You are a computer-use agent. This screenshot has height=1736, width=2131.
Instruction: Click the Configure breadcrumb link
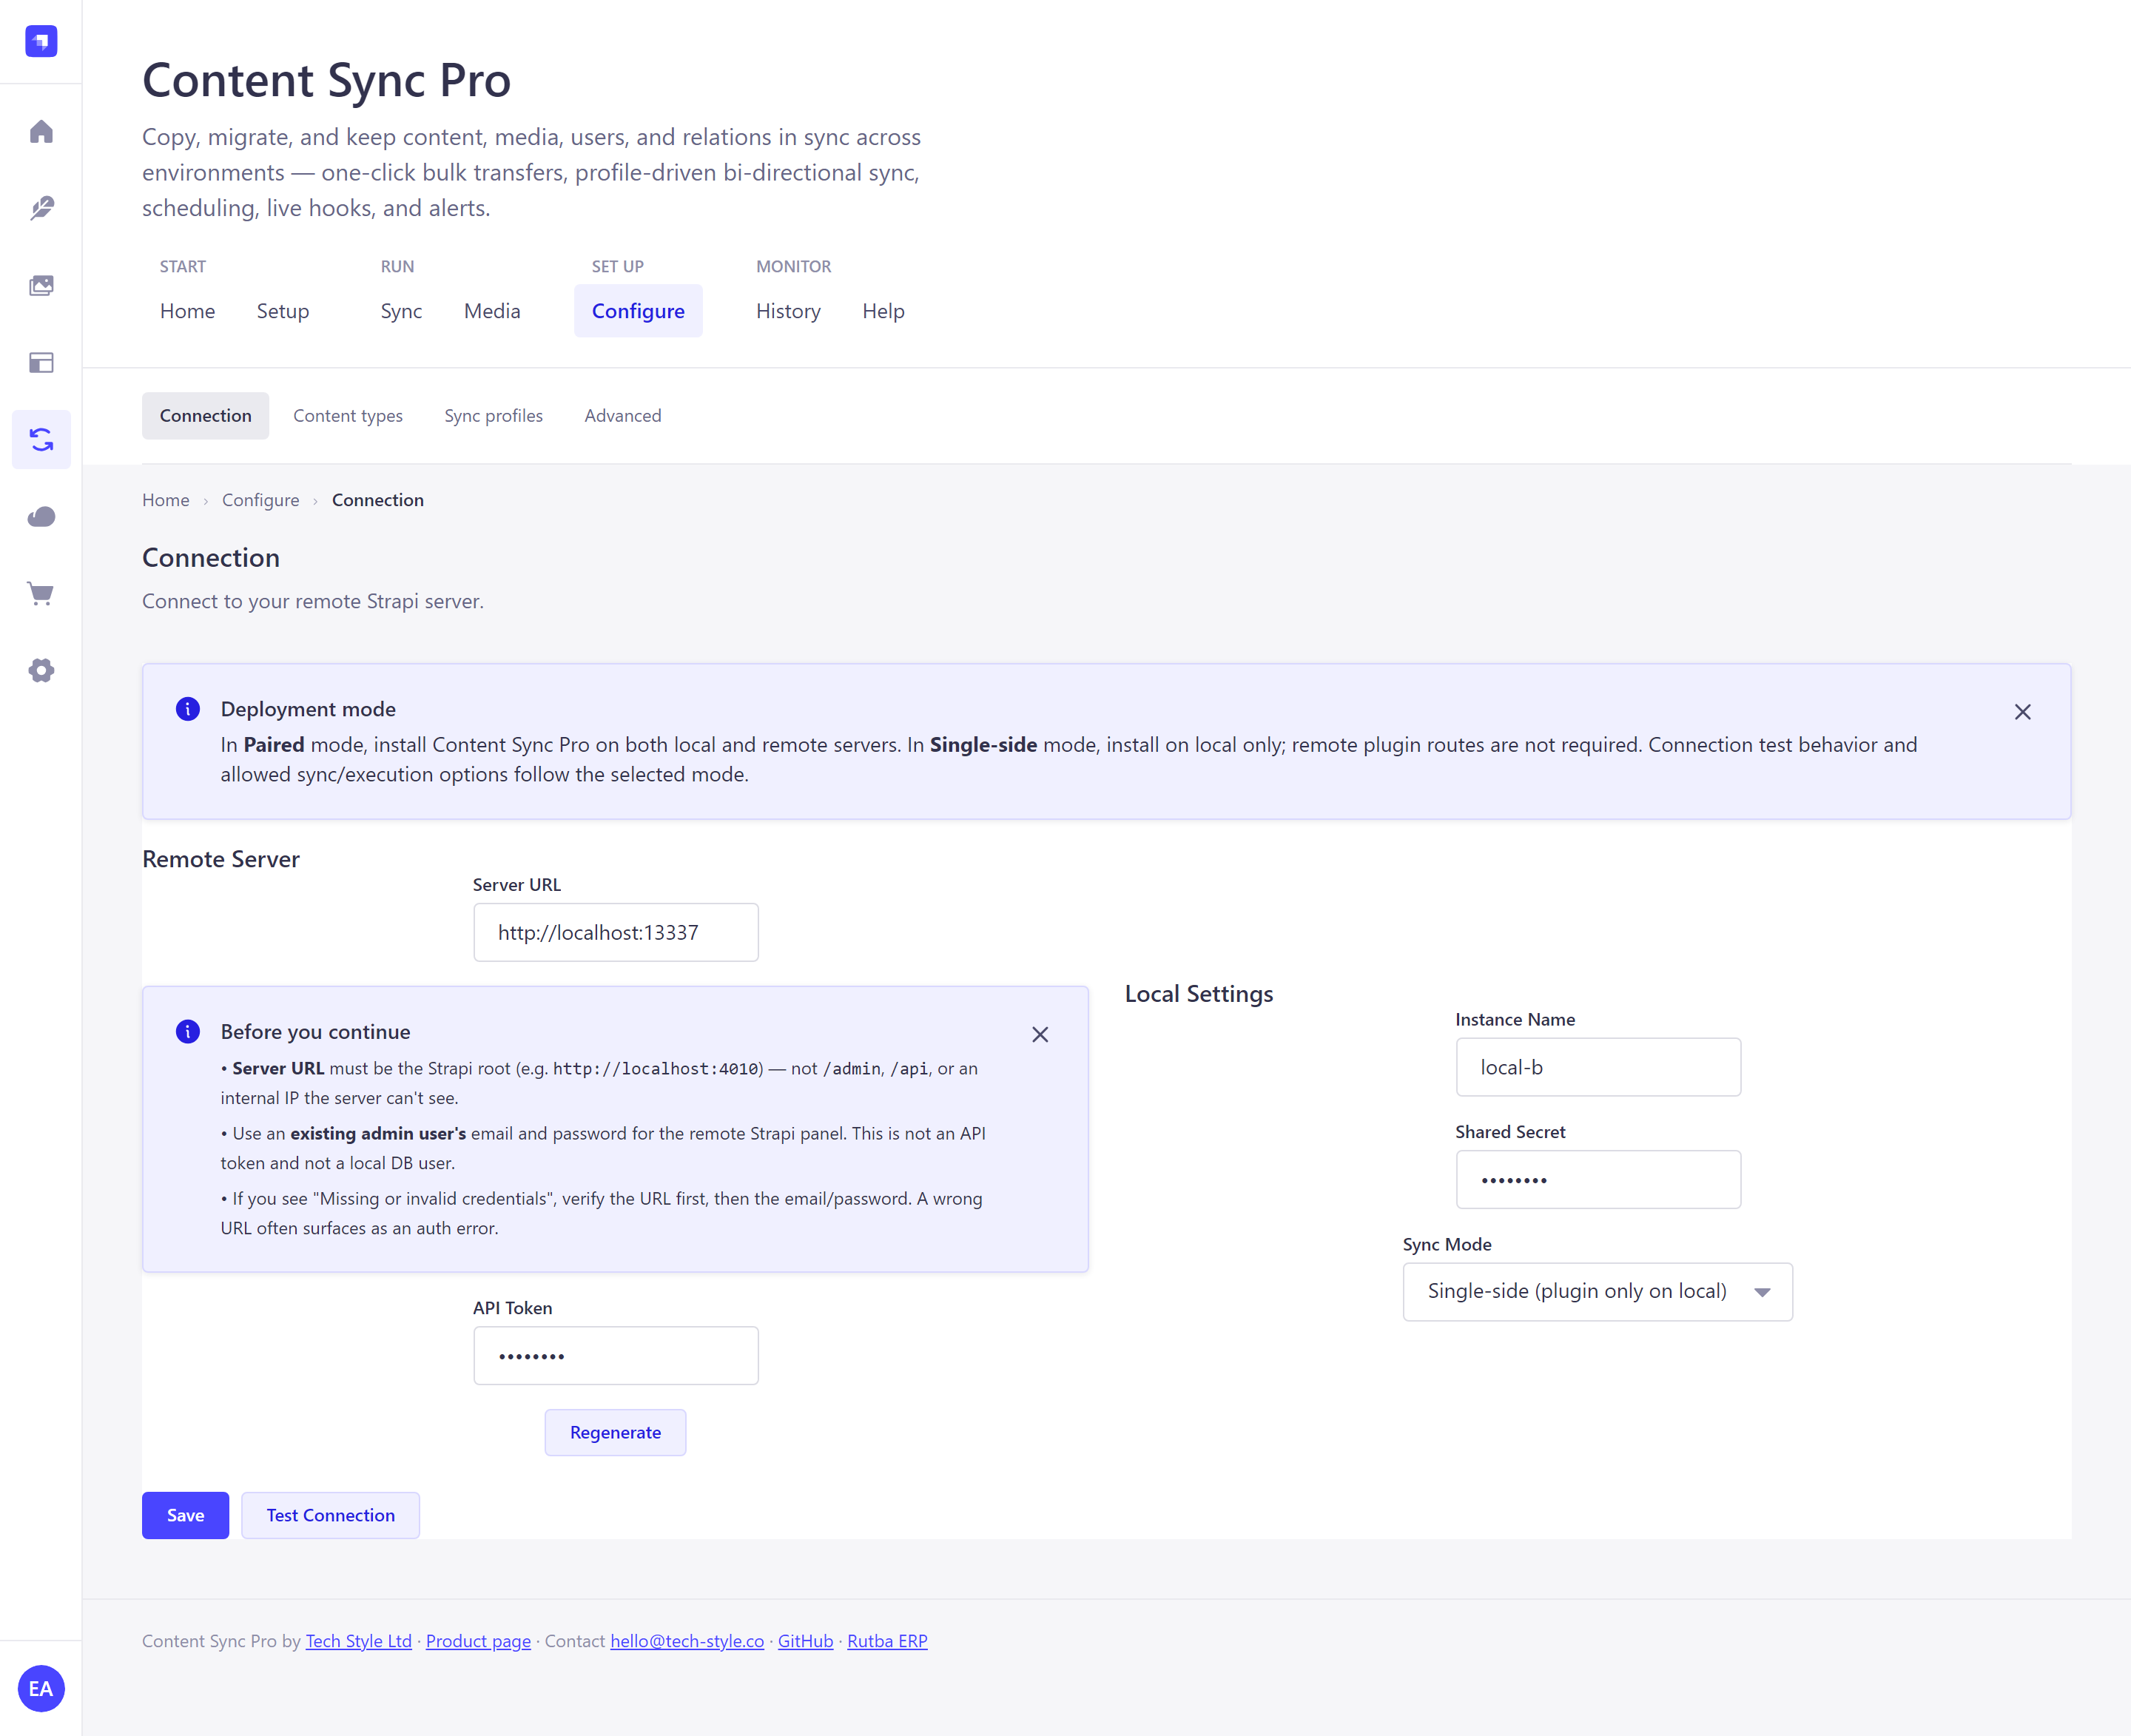tap(260, 500)
